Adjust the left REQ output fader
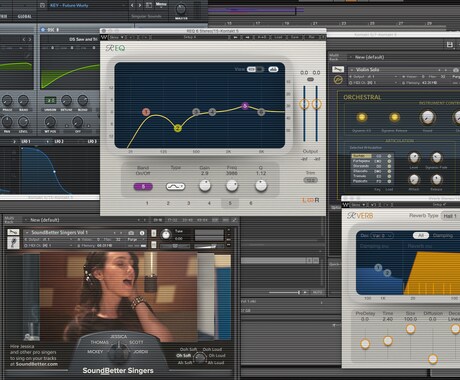This screenshot has height=380, width=460. [x=304, y=104]
